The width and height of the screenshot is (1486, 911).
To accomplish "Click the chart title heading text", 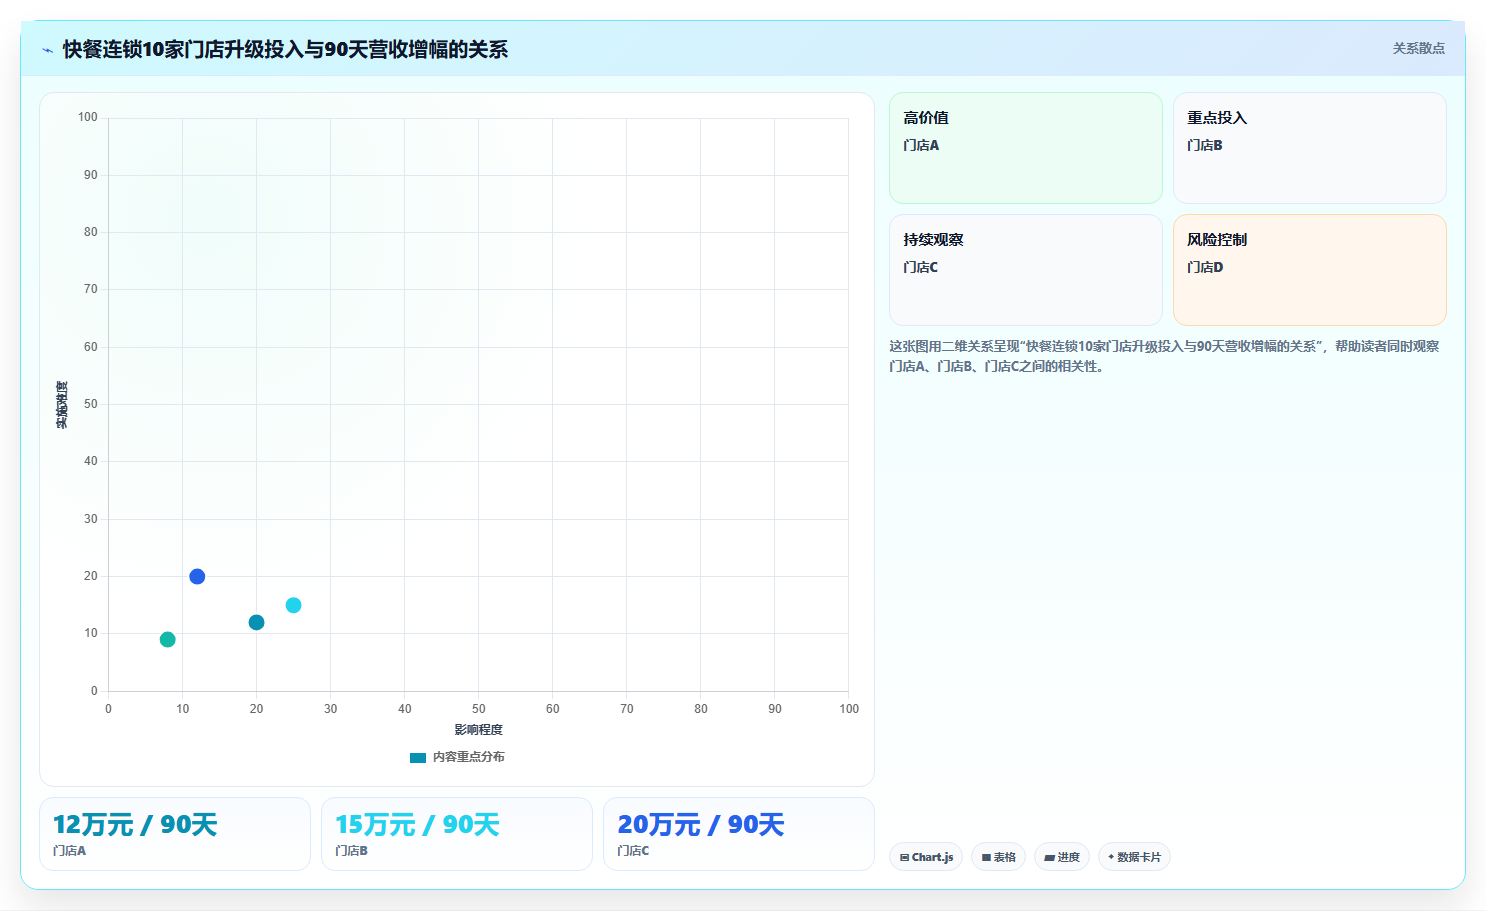I will click(x=285, y=49).
